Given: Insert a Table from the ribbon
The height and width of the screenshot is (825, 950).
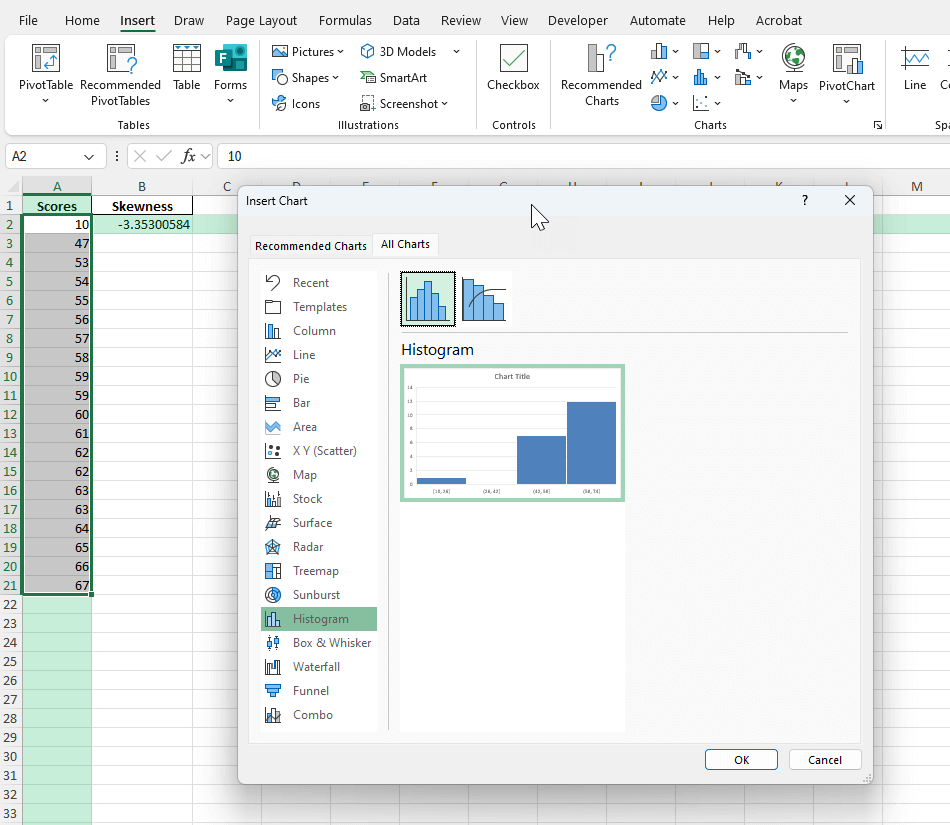Looking at the screenshot, I should (187, 67).
